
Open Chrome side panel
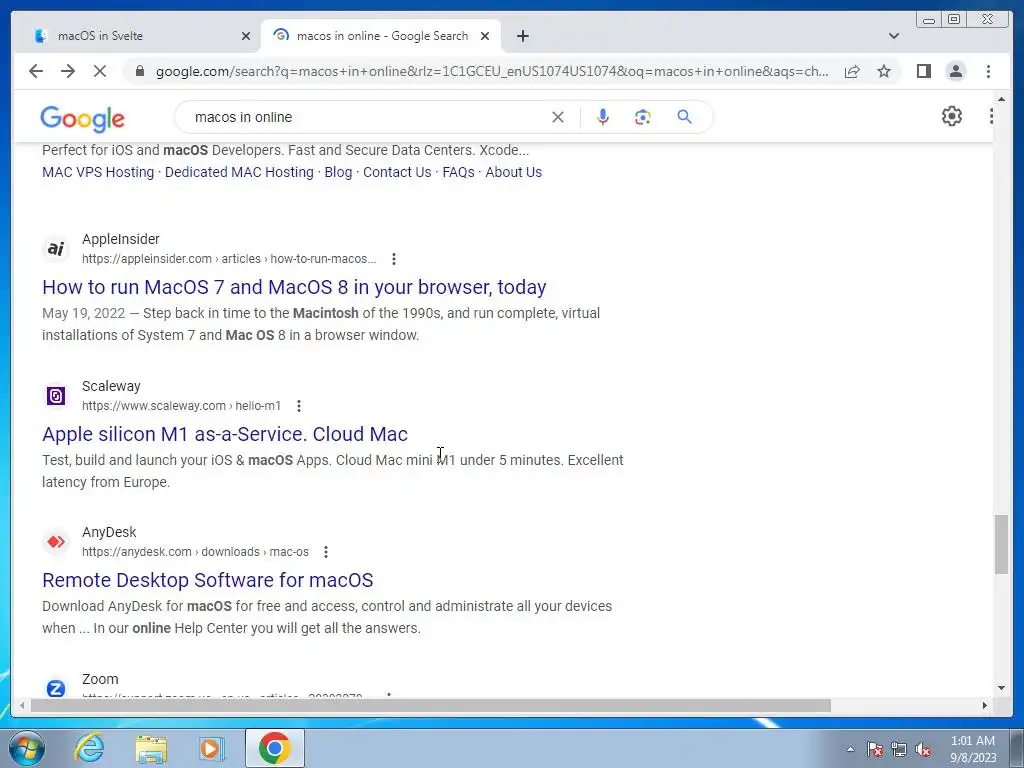tap(923, 71)
